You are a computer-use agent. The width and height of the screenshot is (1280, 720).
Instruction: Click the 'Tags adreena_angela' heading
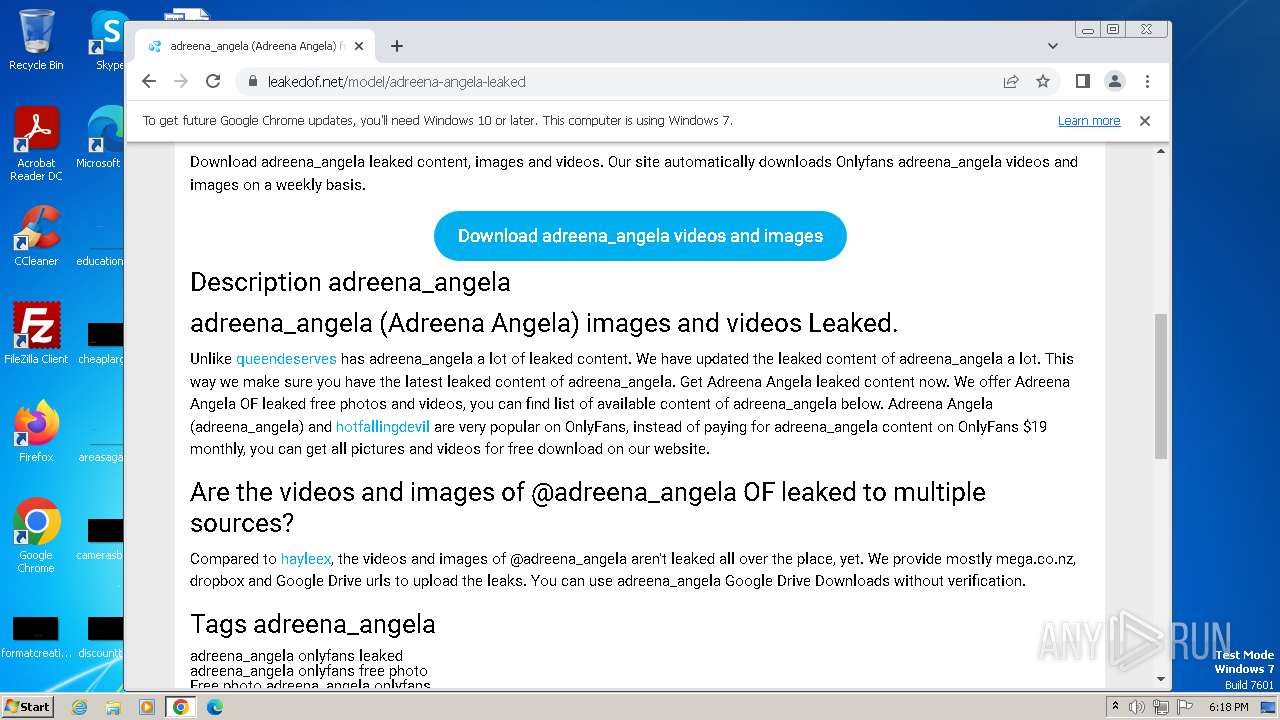(x=313, y=624)
